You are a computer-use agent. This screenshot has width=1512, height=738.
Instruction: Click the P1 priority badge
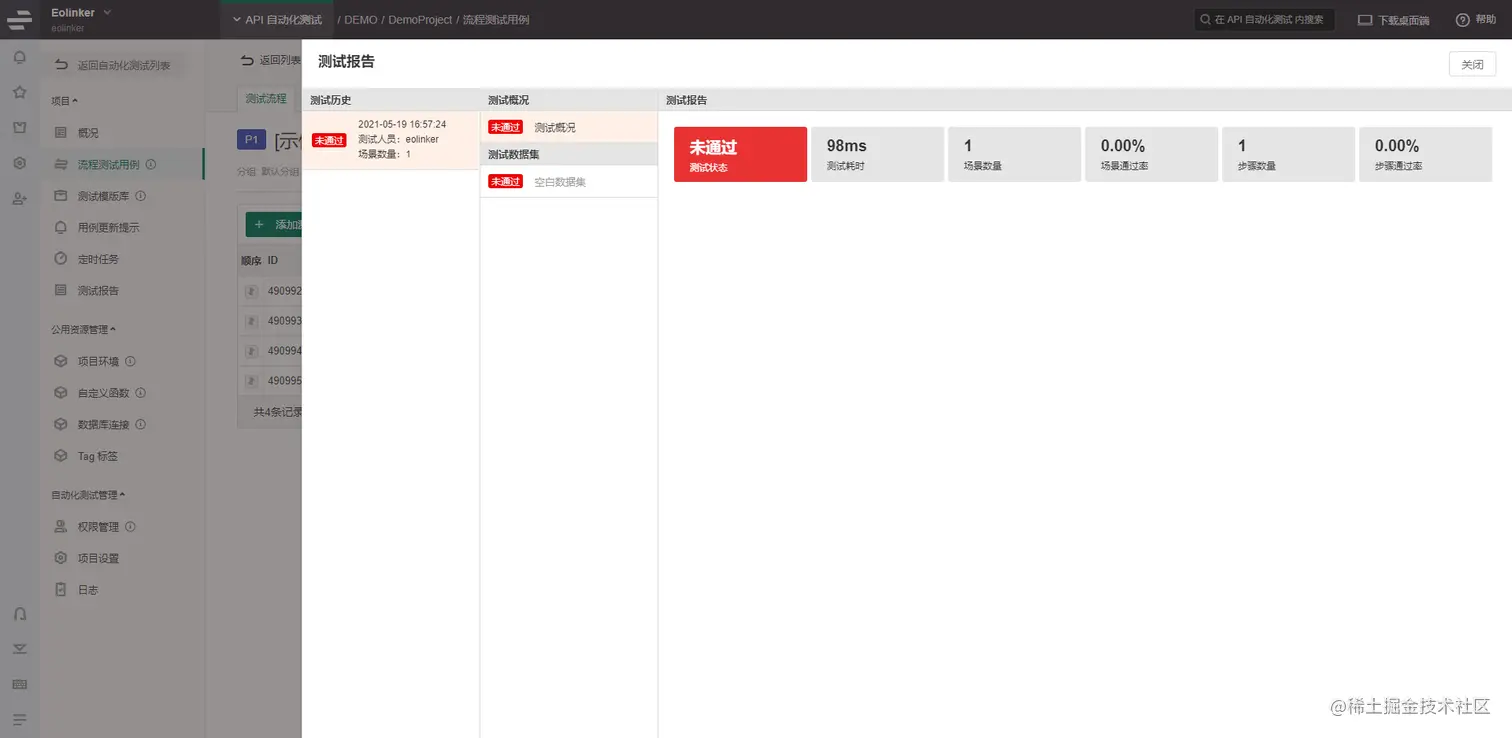tap(251, 139)
